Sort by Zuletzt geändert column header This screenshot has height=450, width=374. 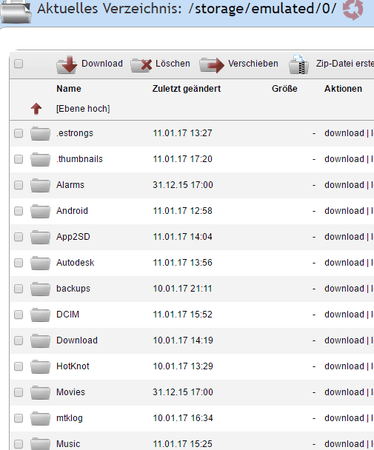tap(186, 89)
